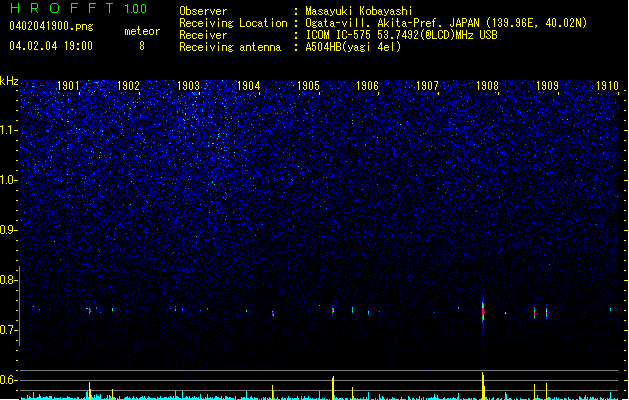Screen dimensions: 629x400
Task: Select observer name Masayuki Kobayashi
Action: click(x=359, y=11)
